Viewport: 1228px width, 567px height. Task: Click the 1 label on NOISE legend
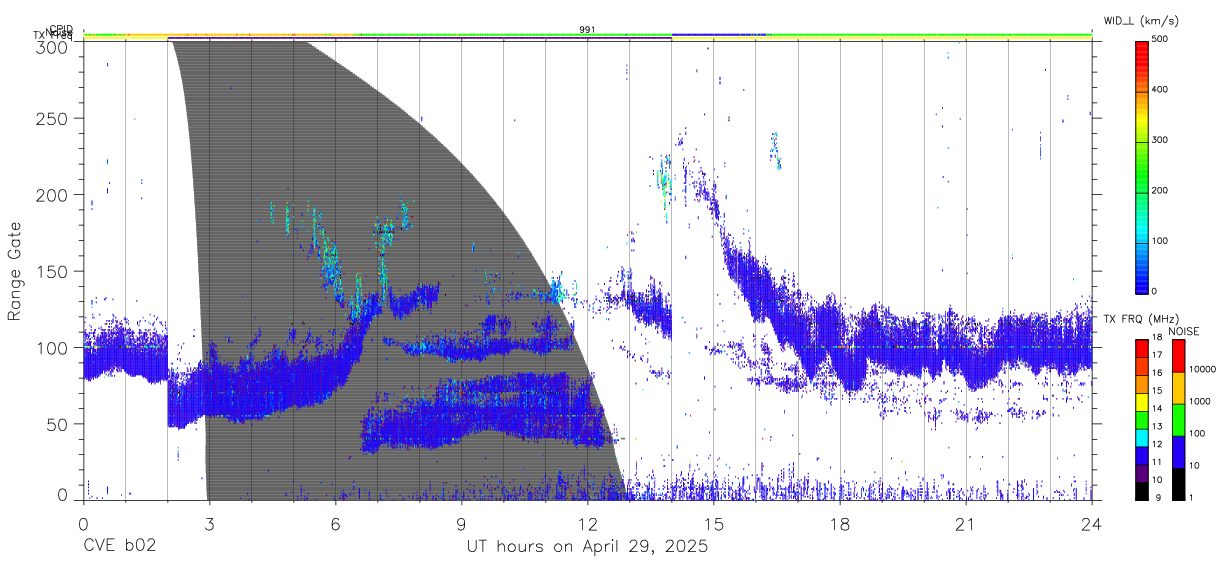click(x=1191, y=498)
